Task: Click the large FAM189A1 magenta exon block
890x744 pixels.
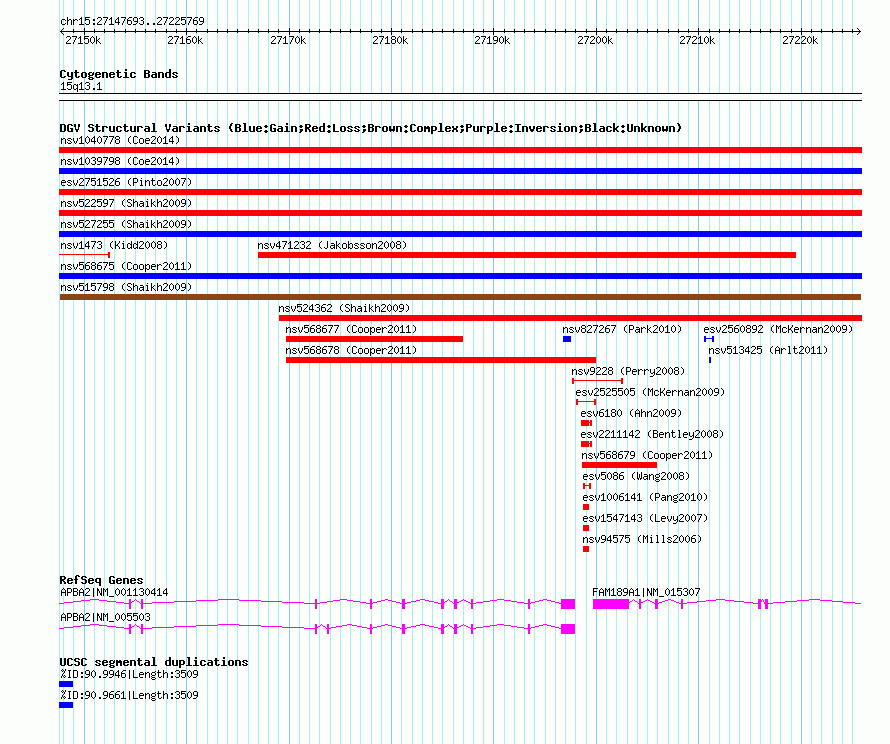Action: (611, 604)
